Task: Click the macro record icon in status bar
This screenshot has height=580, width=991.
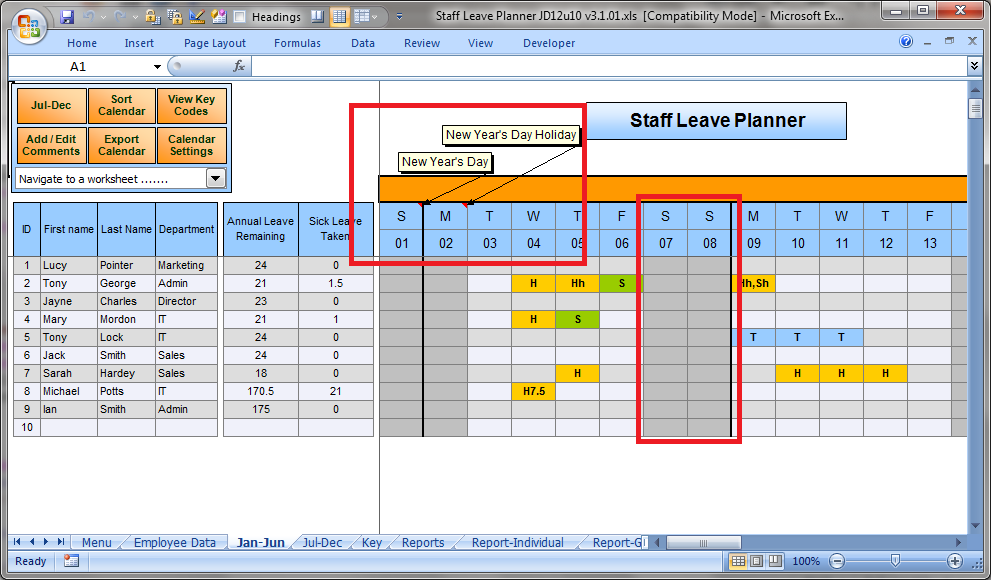Action: (72, 561)
